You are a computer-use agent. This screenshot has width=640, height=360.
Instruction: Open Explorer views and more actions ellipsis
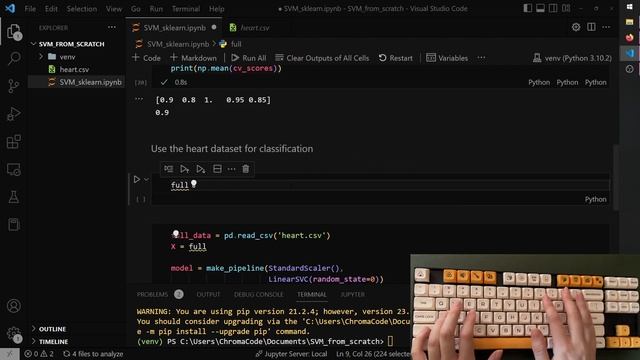111,28
